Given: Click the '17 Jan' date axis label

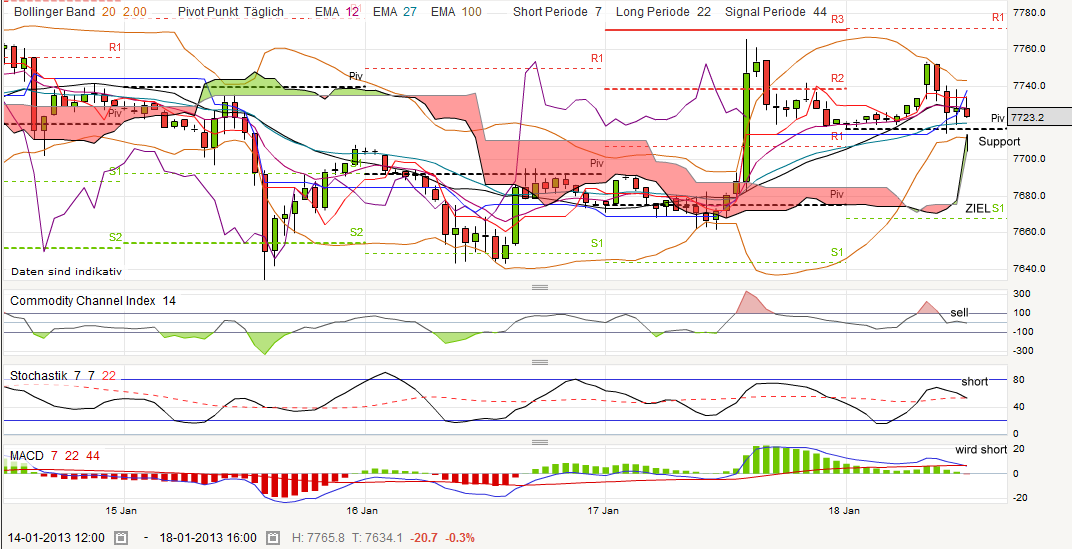Looking at the screenshot, I should click(604, 511).
